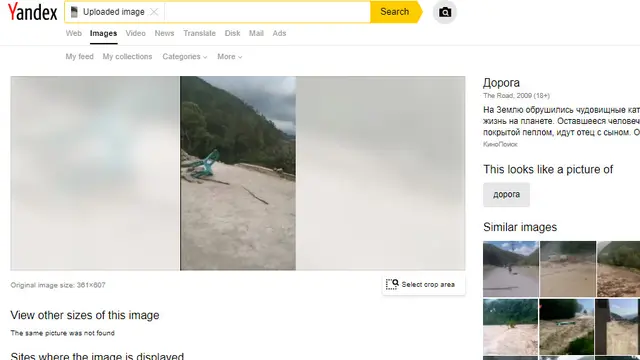Viewport: 640px width, 360px height.
Task: Remove the Uploaded image chip
Action: coord(154,12)
